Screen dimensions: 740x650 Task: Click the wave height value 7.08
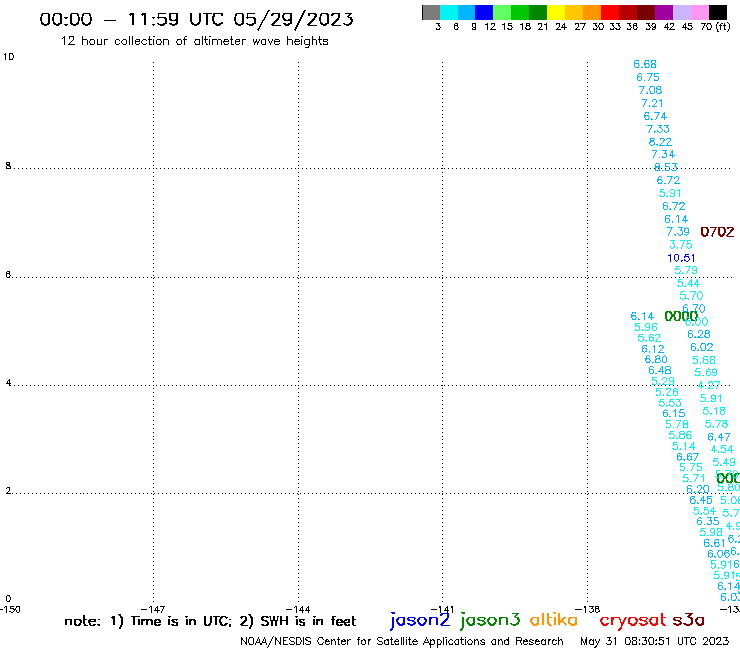(x=650, y=90)
